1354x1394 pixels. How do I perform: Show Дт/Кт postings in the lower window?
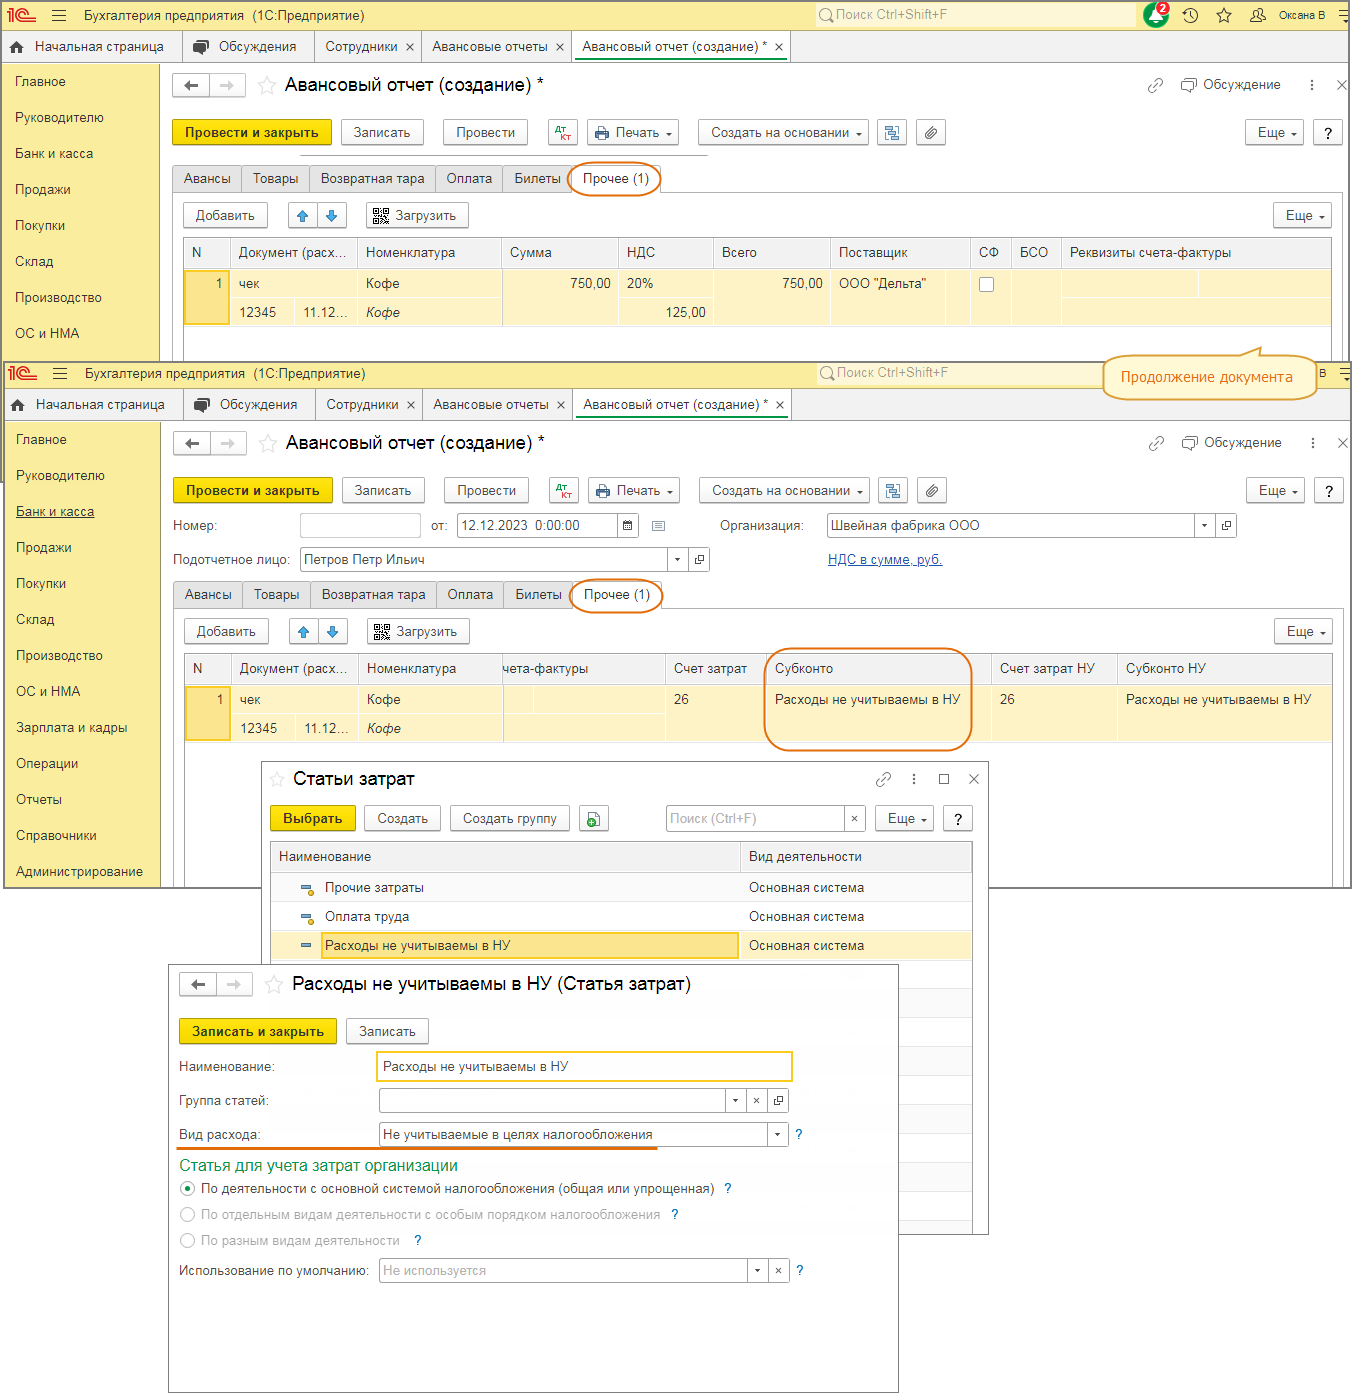(564, 491)
